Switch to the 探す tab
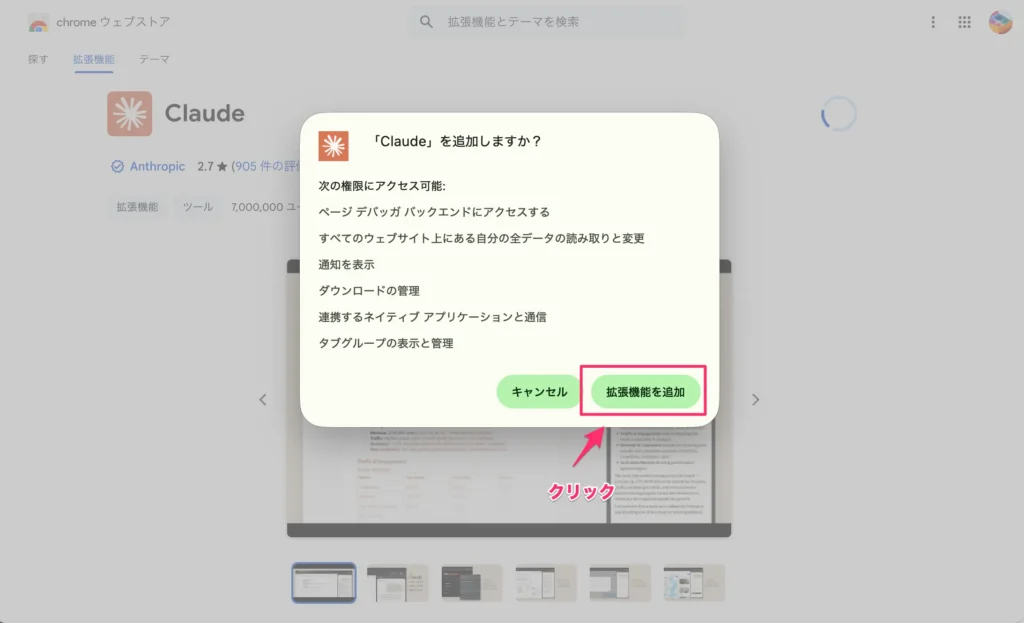This screenshot has height=623, width=1024. pyautogui.click(x=38, y=59)
